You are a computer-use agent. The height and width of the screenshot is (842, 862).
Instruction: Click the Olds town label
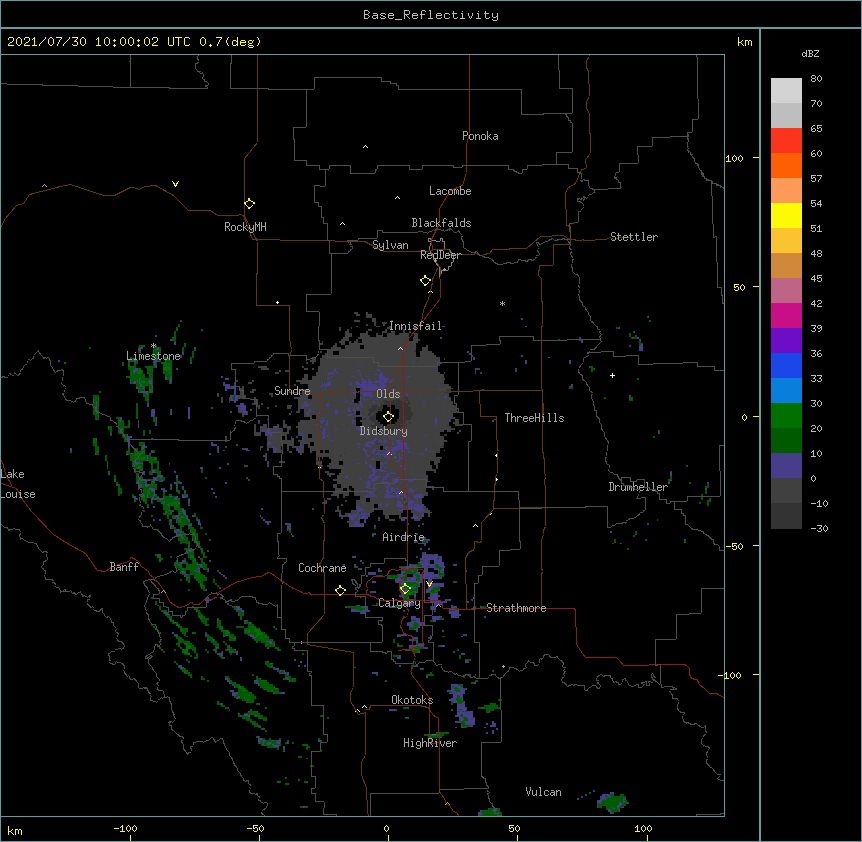pyautogui.click(x=388, y=394)
